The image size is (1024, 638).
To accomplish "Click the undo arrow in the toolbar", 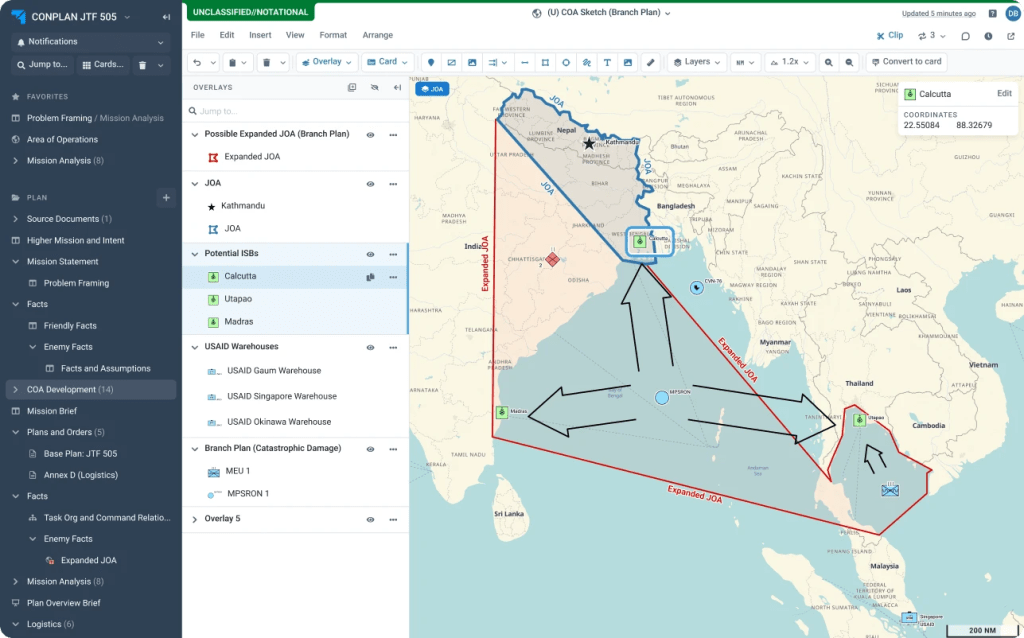I will 199,62.
